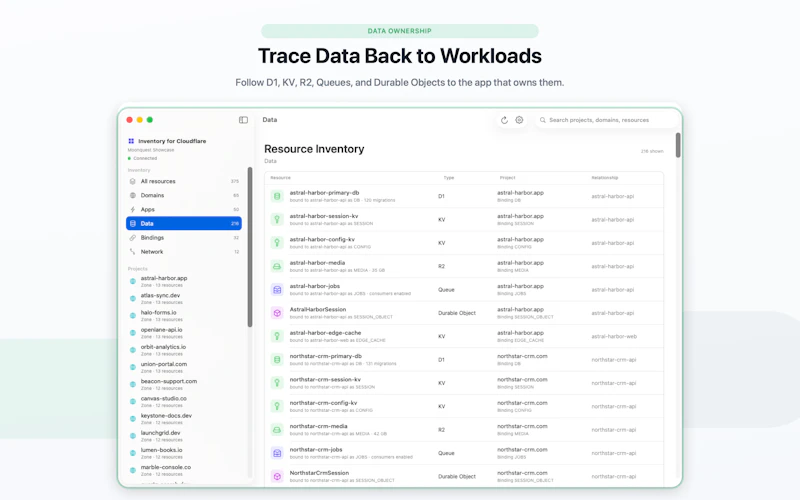Click Queue icon for northstar-crm-jobs
The image size is (800, 500).
point(277,453)
